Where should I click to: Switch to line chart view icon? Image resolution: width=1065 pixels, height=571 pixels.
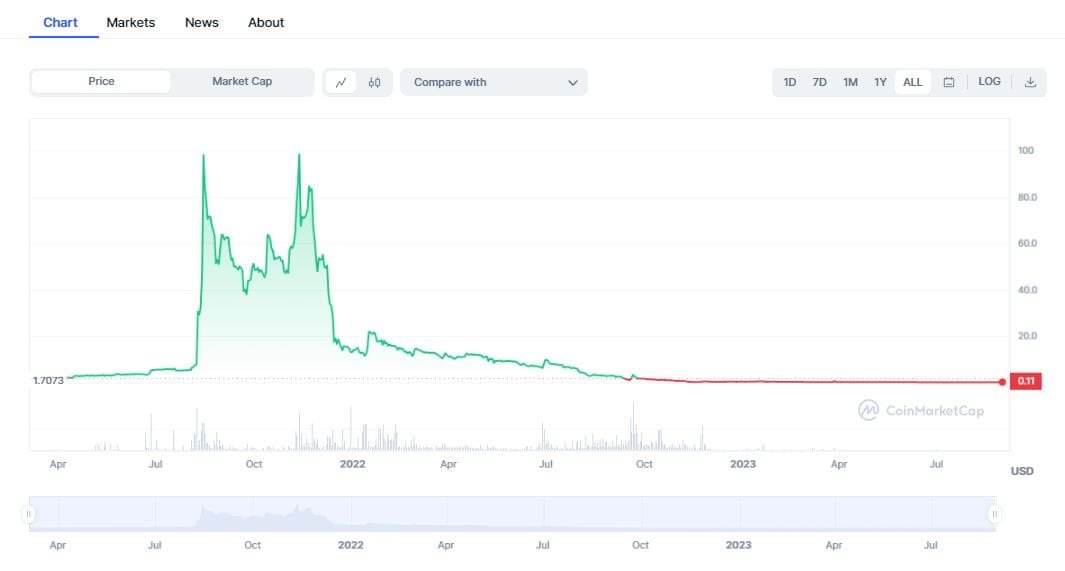(341, 82)
